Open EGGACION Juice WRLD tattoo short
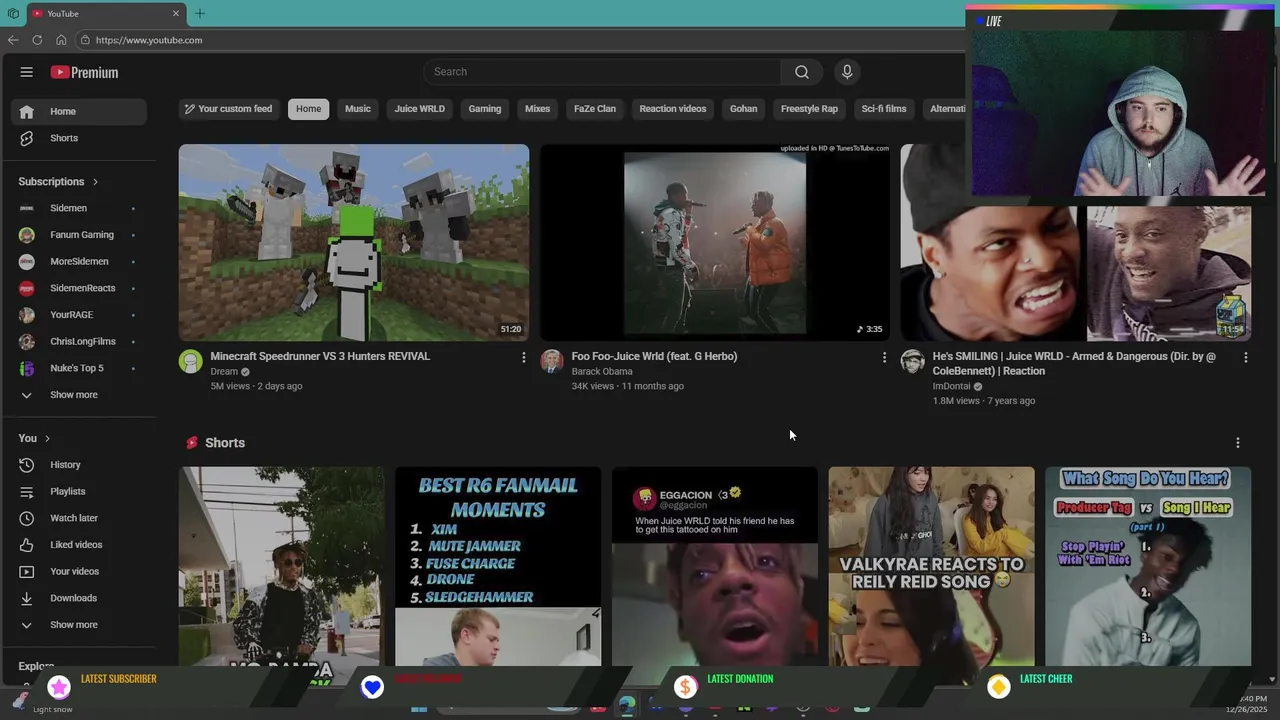The width and height of the screenshot is (1280, 720). (715, 566)
